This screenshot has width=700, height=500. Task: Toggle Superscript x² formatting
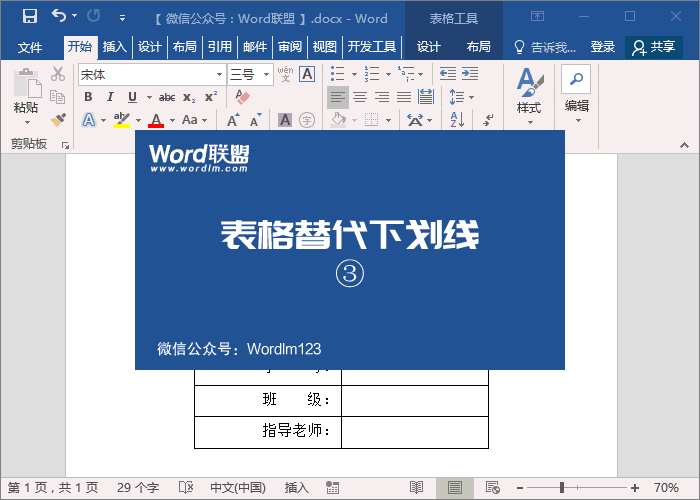click(x=211, y=97)
